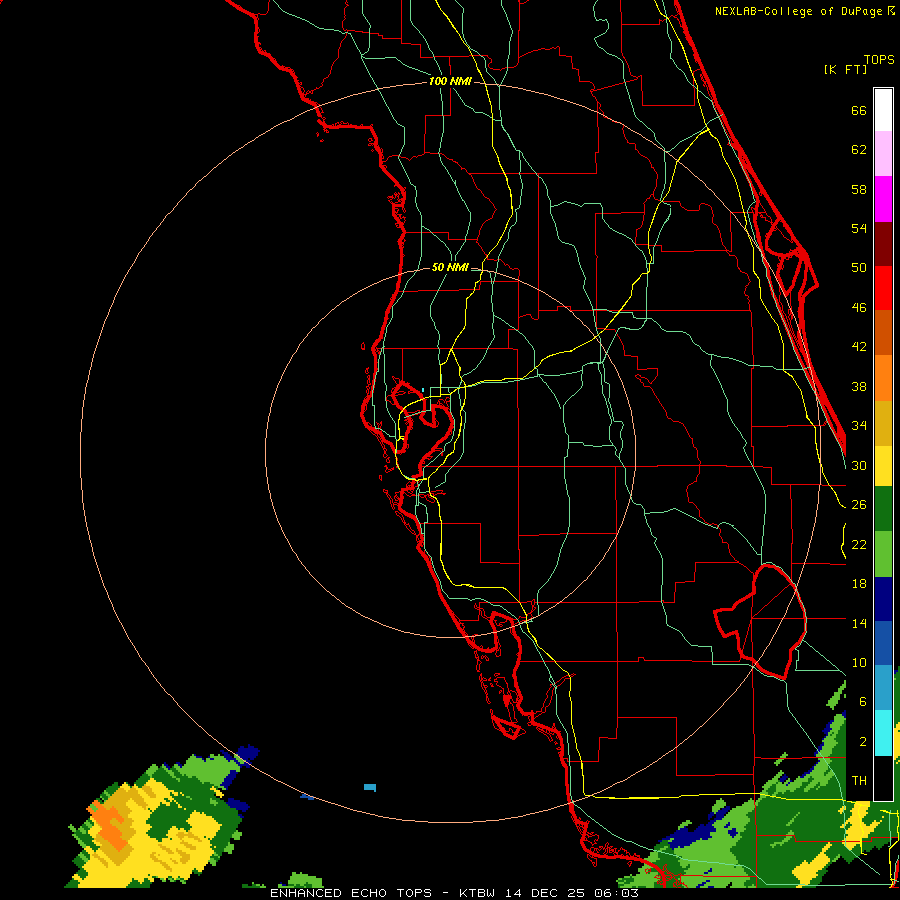Click the "KTBW" station ID in footer
Image resolution: width=900 pixels, height=900 pixels.
tap(476, 893)
